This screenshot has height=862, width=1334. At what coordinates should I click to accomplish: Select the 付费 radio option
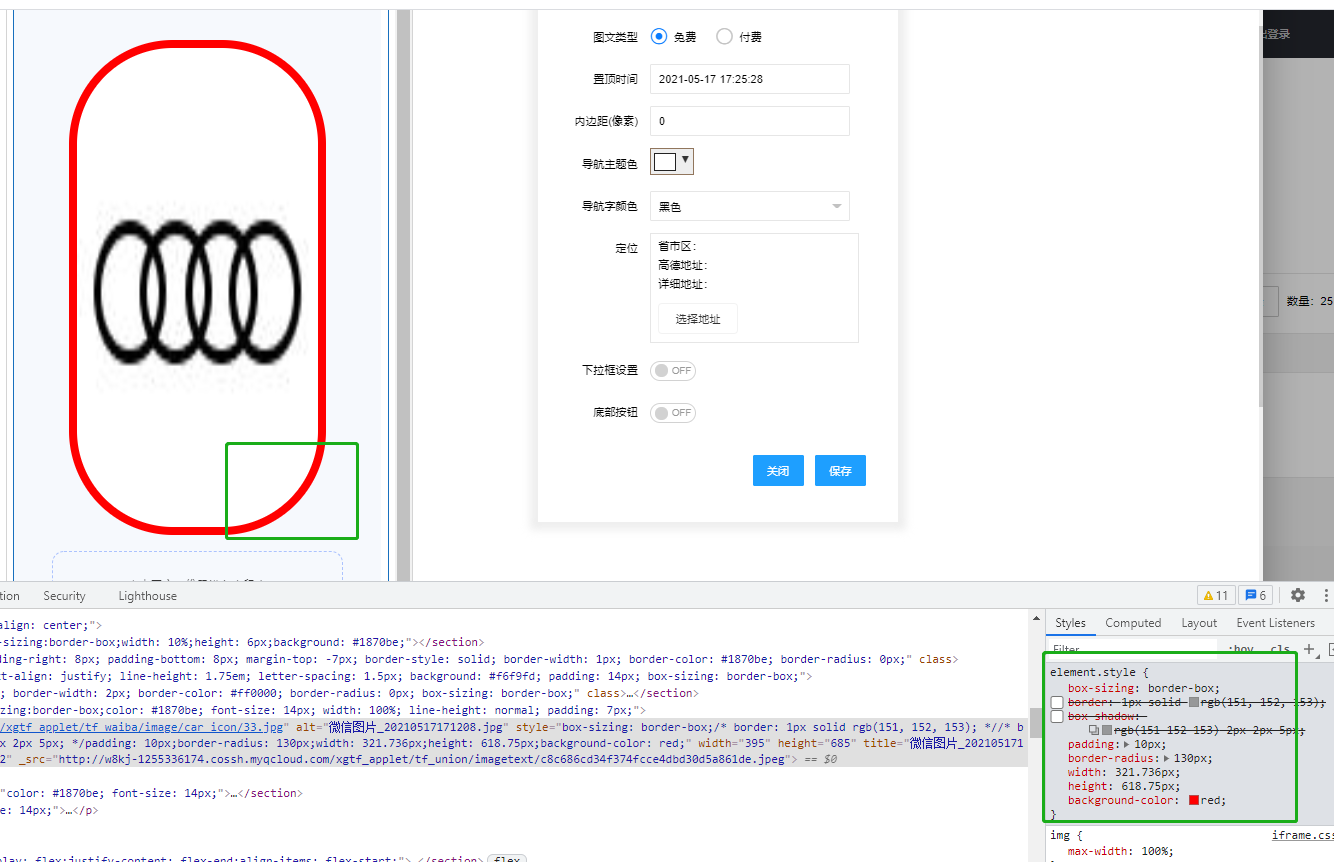click(x=725, y=37)
